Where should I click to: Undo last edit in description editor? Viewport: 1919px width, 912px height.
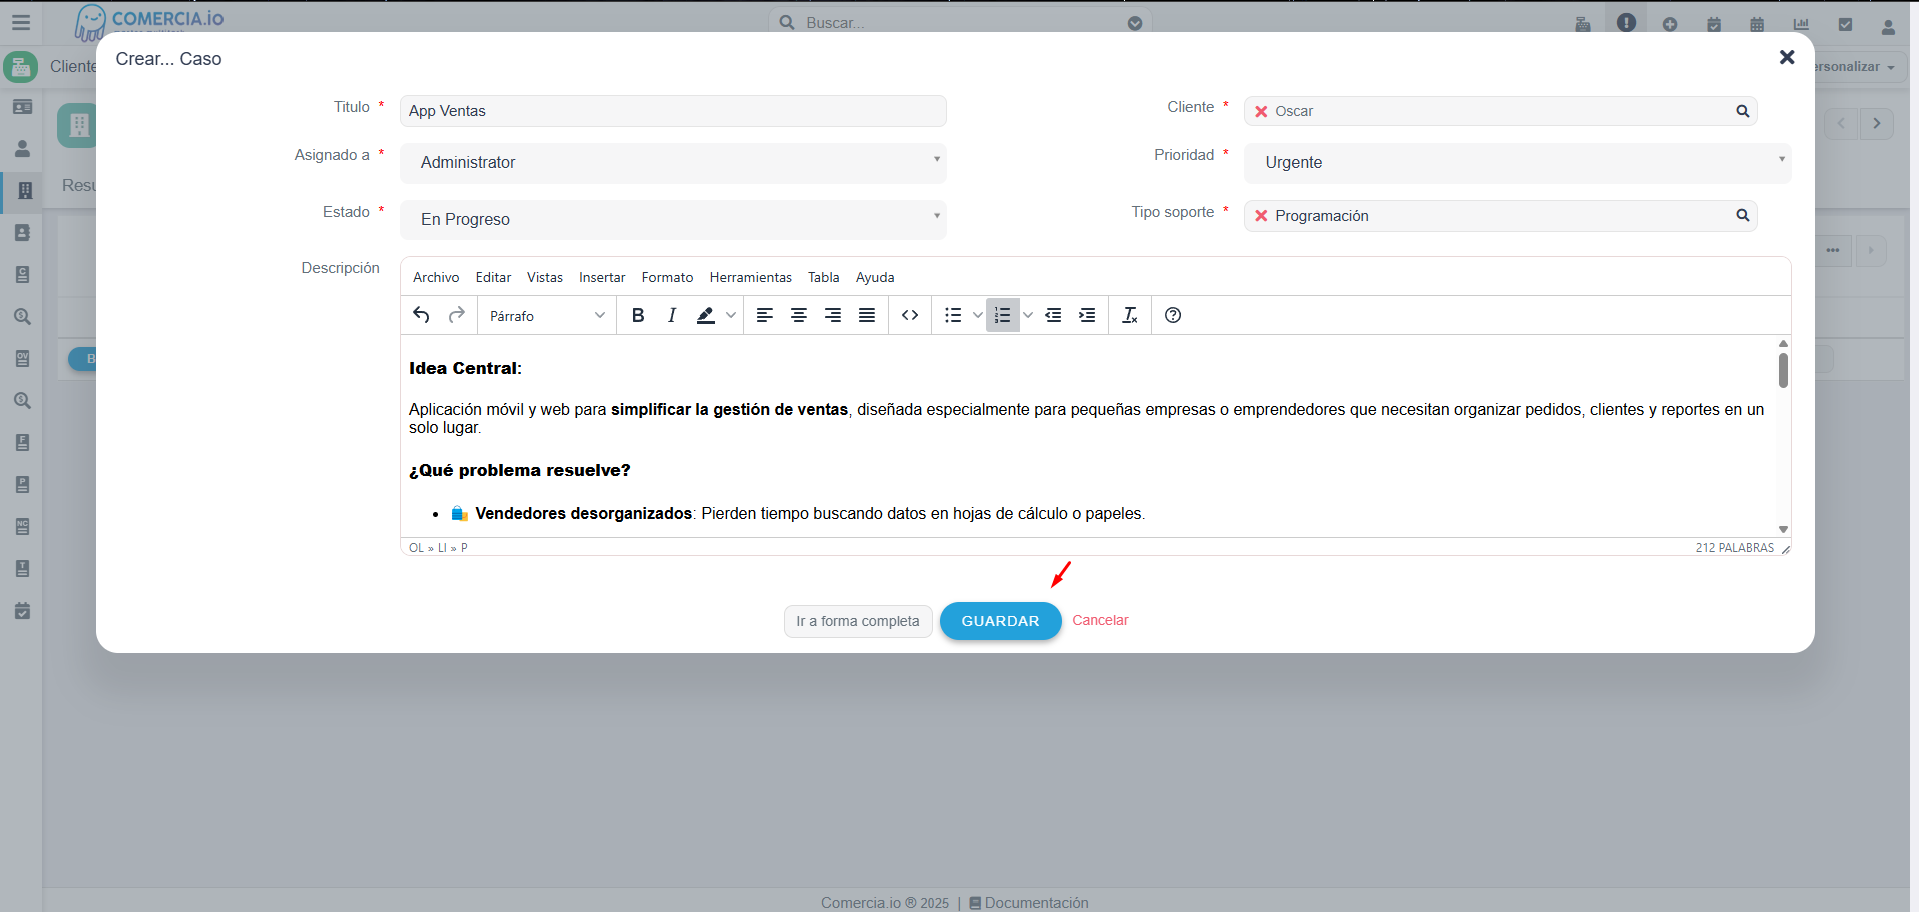421,315
